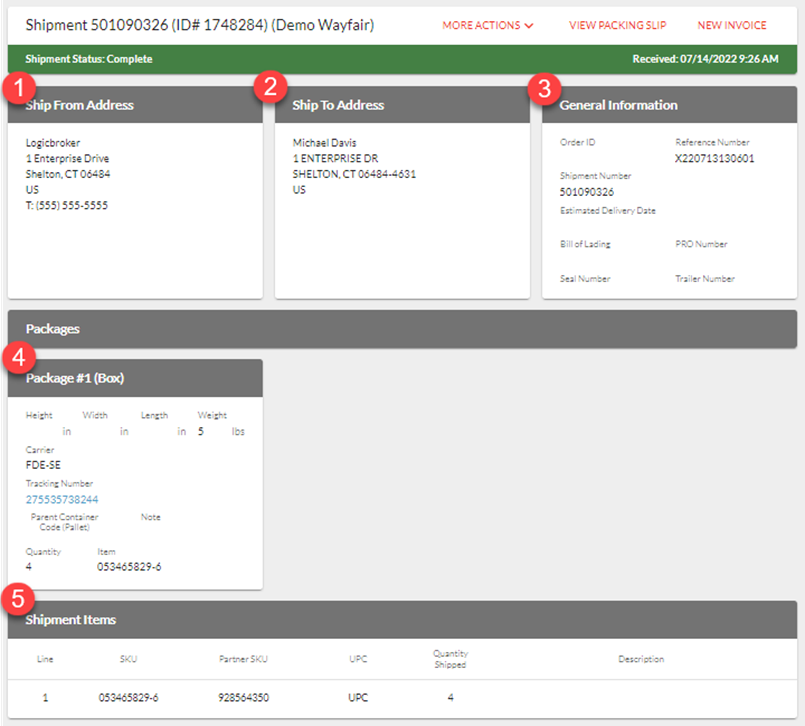Image resolution: width=805 pixels, height=726 pixels.
Task: Select Partner SKU 928564350 in table
Action: 244,697
